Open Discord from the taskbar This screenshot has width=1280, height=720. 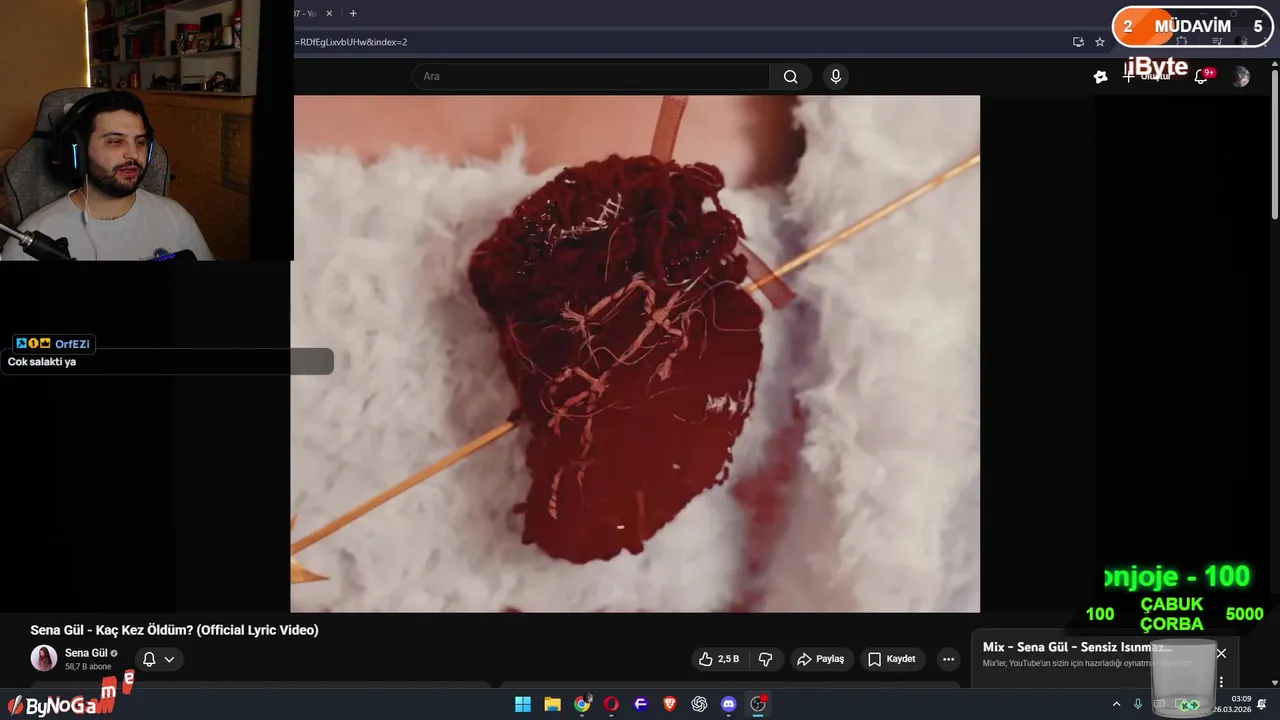point(729,704)
